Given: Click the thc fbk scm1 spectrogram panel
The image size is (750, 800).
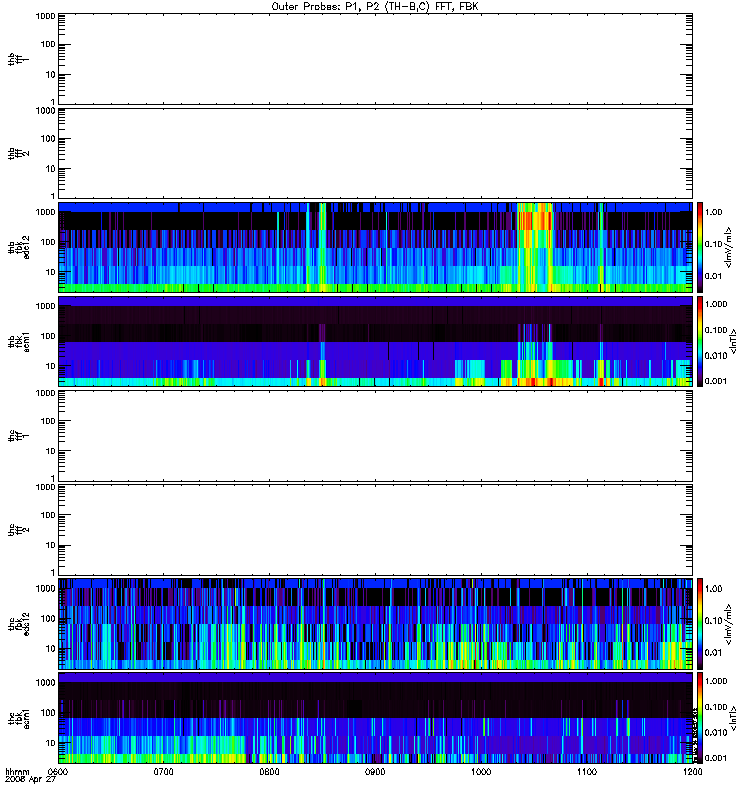Looking at the screenshot, I should [x=375, y=718].
